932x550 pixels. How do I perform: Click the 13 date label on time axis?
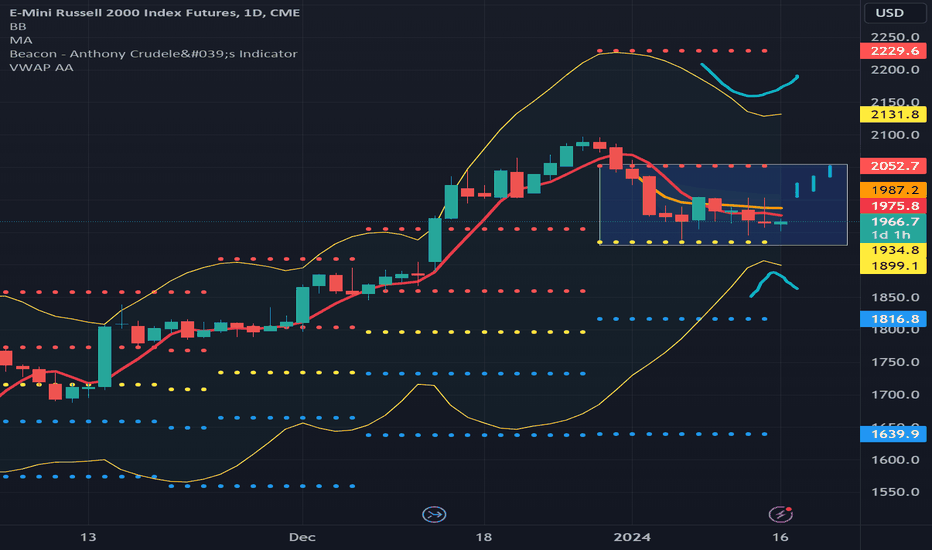click(x=88, y=537)
